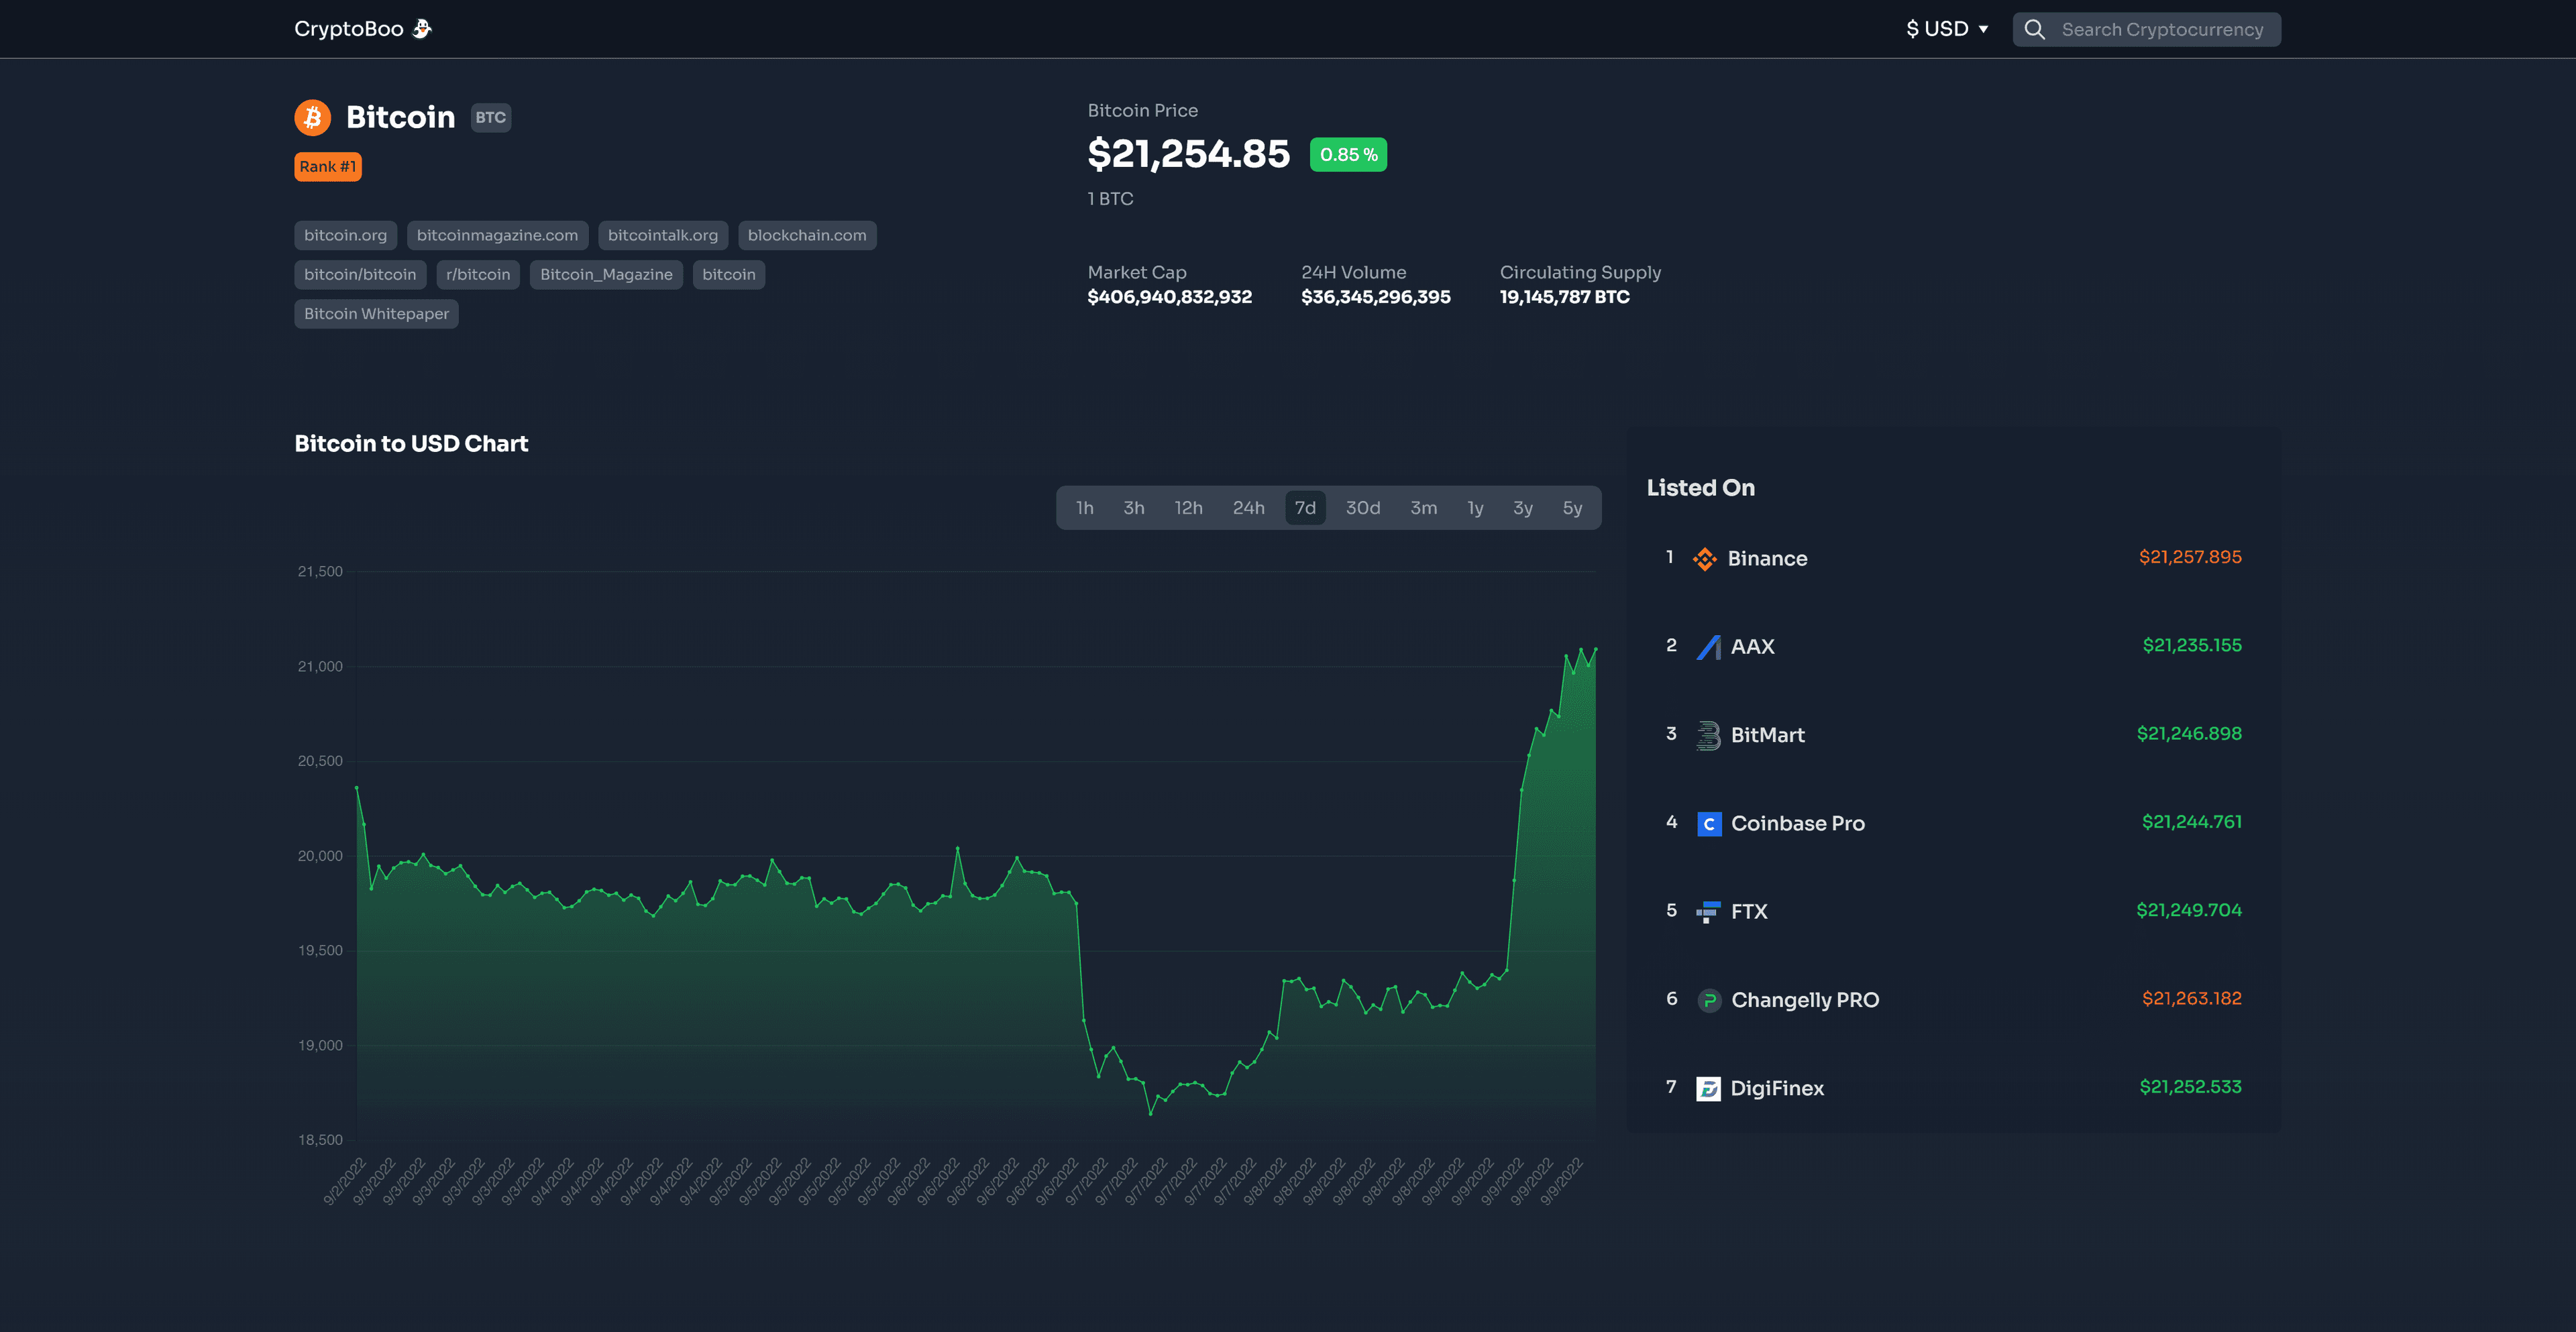Click the CryptoBoo ghost logo icon
Viewport: 2576px width, 1332px height.
(x=422, y=29)
